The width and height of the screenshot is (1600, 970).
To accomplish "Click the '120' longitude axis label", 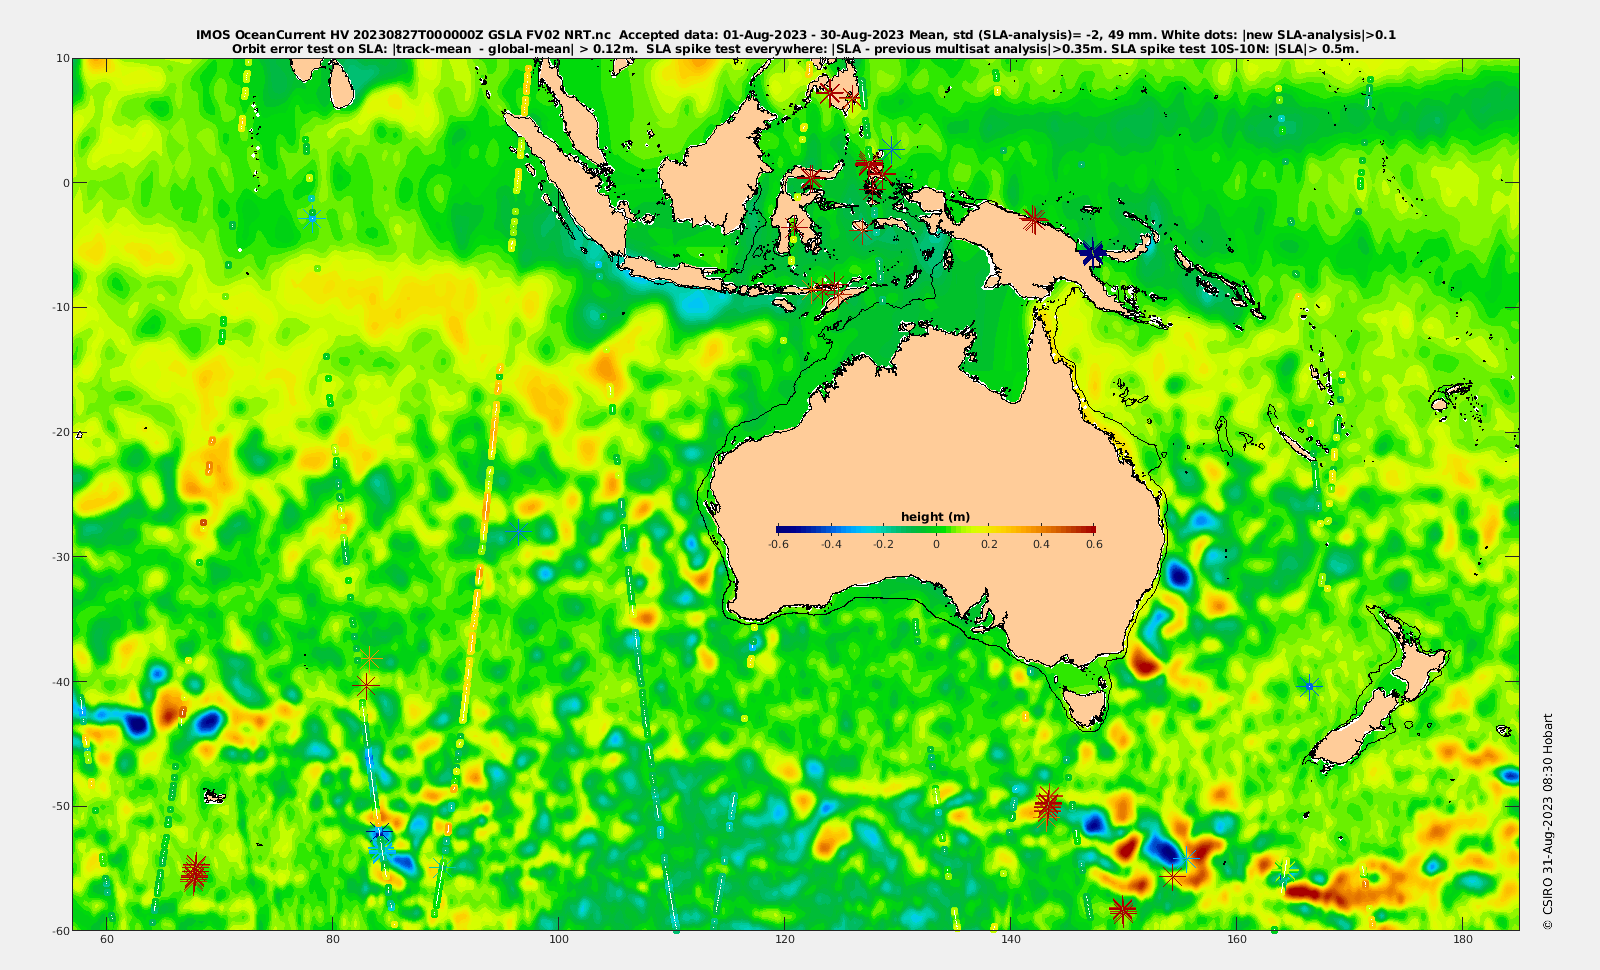I will point(785,940).
